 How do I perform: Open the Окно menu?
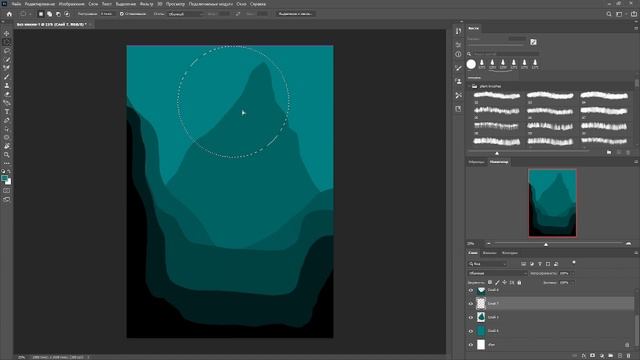click(x=241, y=4)
